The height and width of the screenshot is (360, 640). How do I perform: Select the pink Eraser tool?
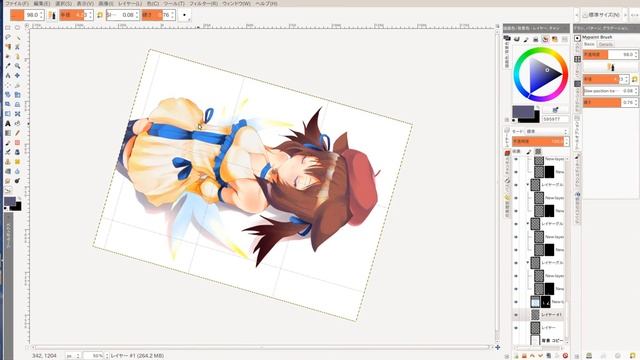pyautogui.click(x=18, y=142)
